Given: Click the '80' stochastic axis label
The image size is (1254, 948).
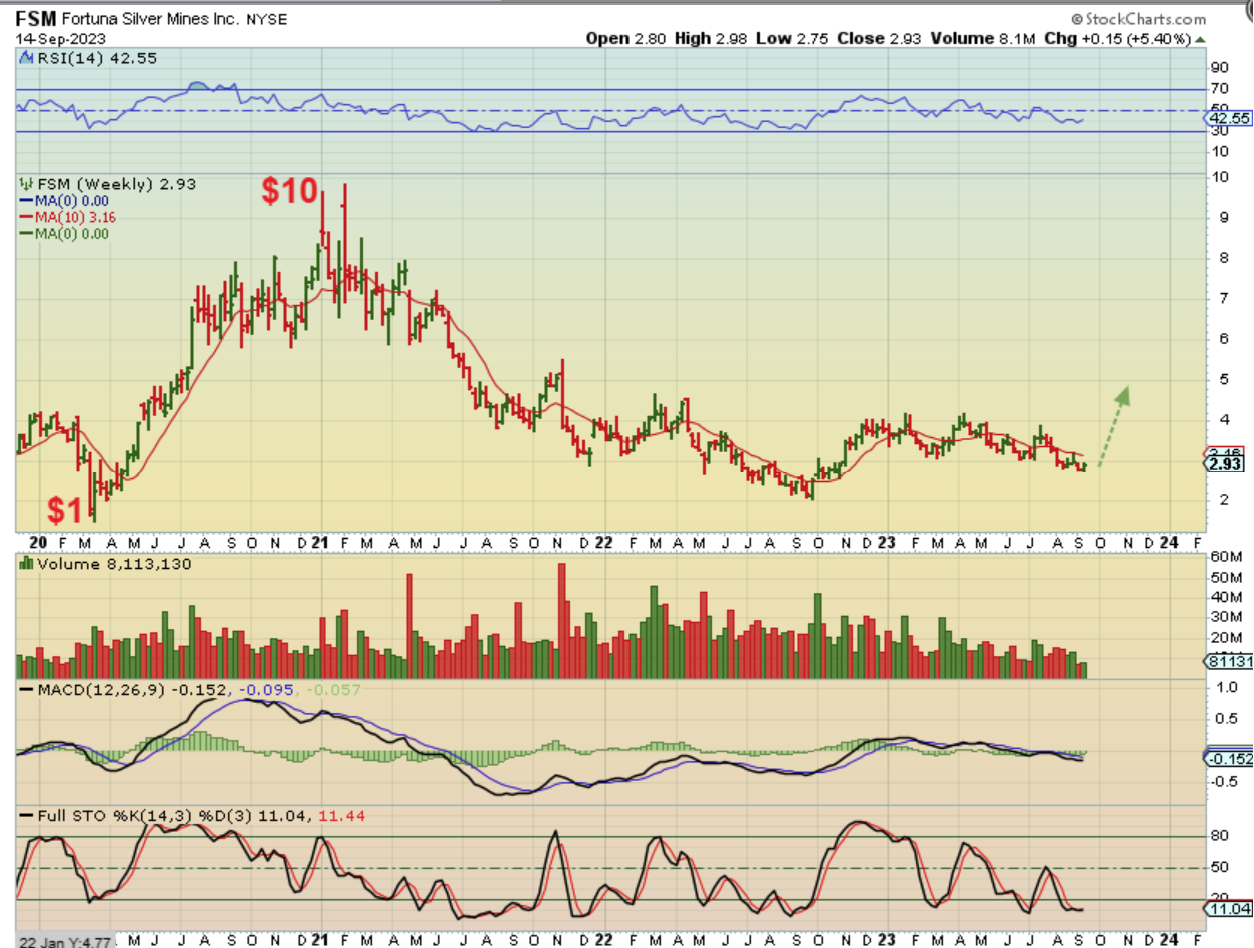Looking at the screenshot, I should coord(1219,835).
